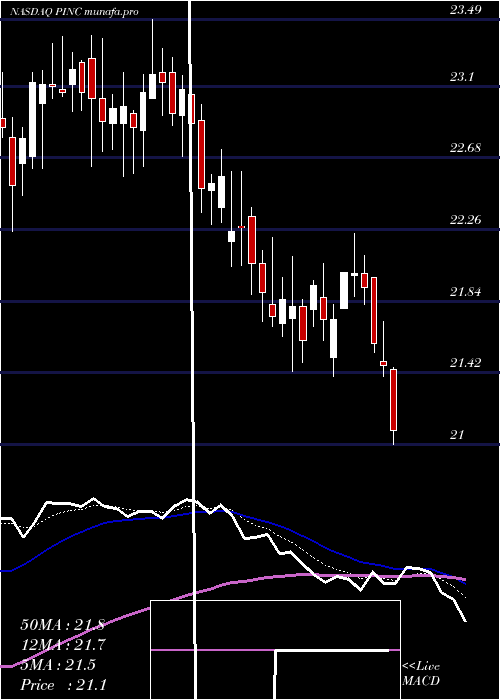Select the 22.68 price axis label
The width and height of the screenshot is (500, 700).
[x=466, y=148]
